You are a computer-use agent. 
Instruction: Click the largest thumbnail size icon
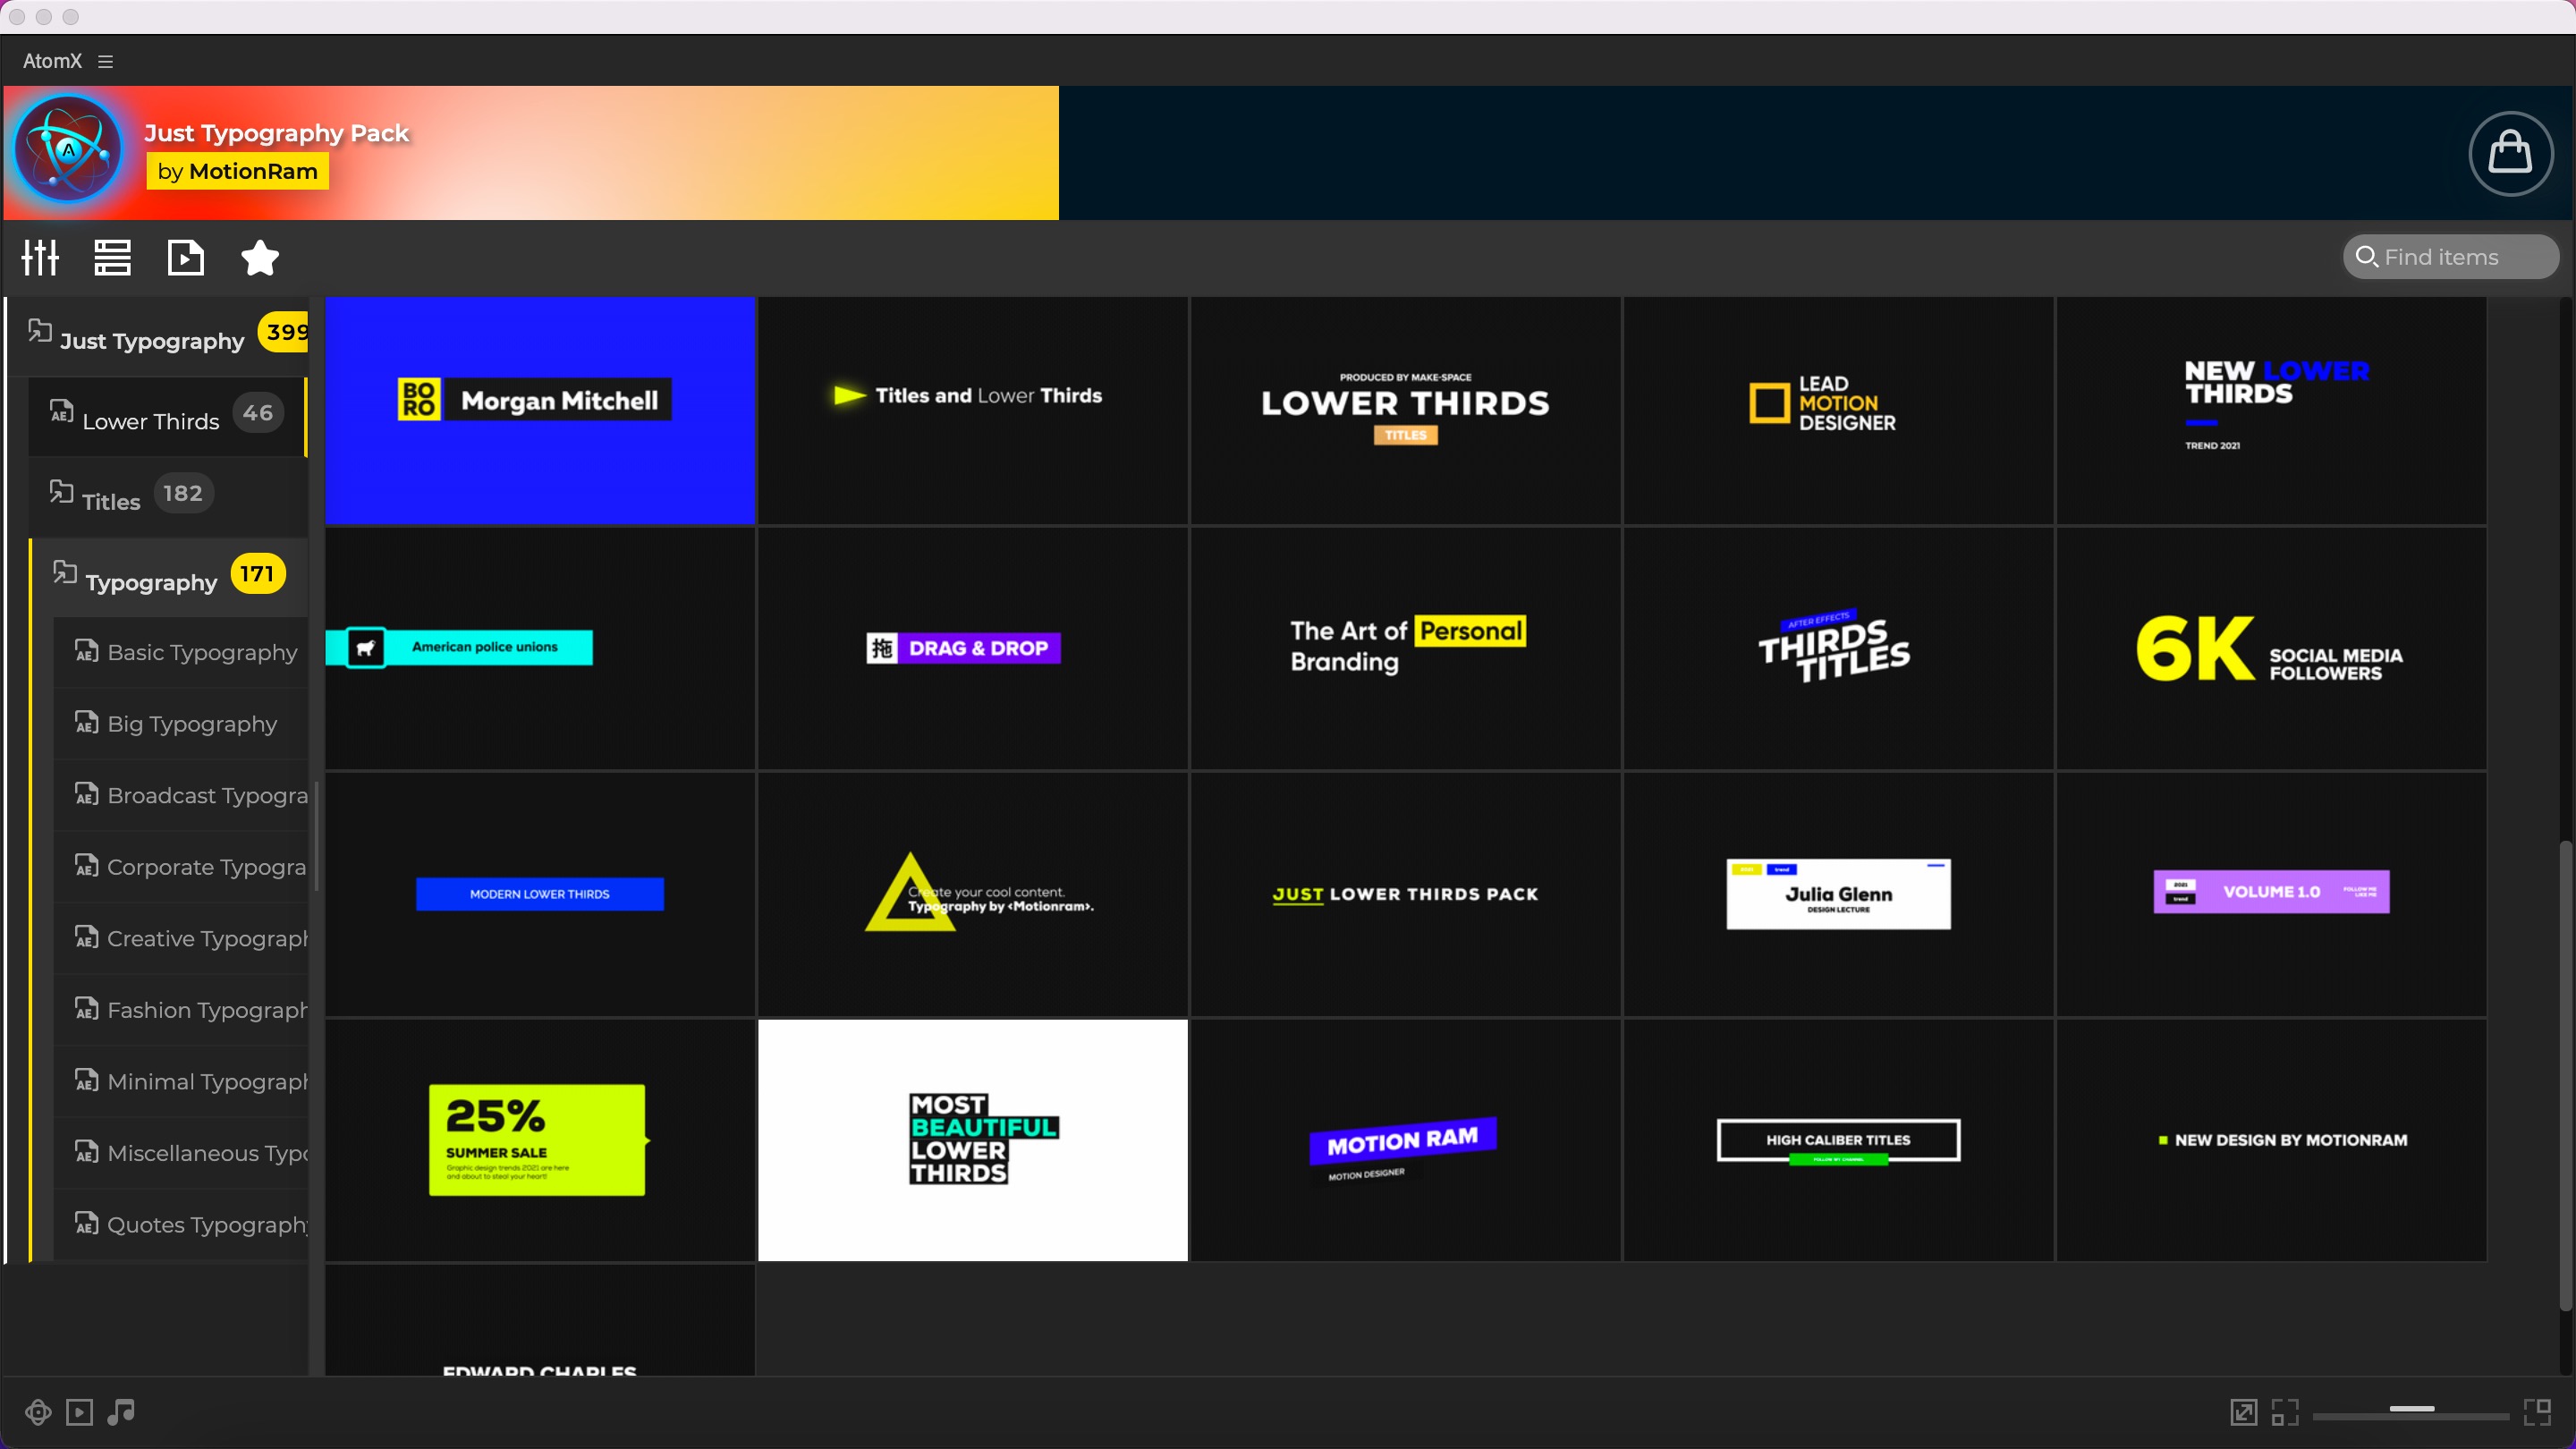point(2537,1411)
